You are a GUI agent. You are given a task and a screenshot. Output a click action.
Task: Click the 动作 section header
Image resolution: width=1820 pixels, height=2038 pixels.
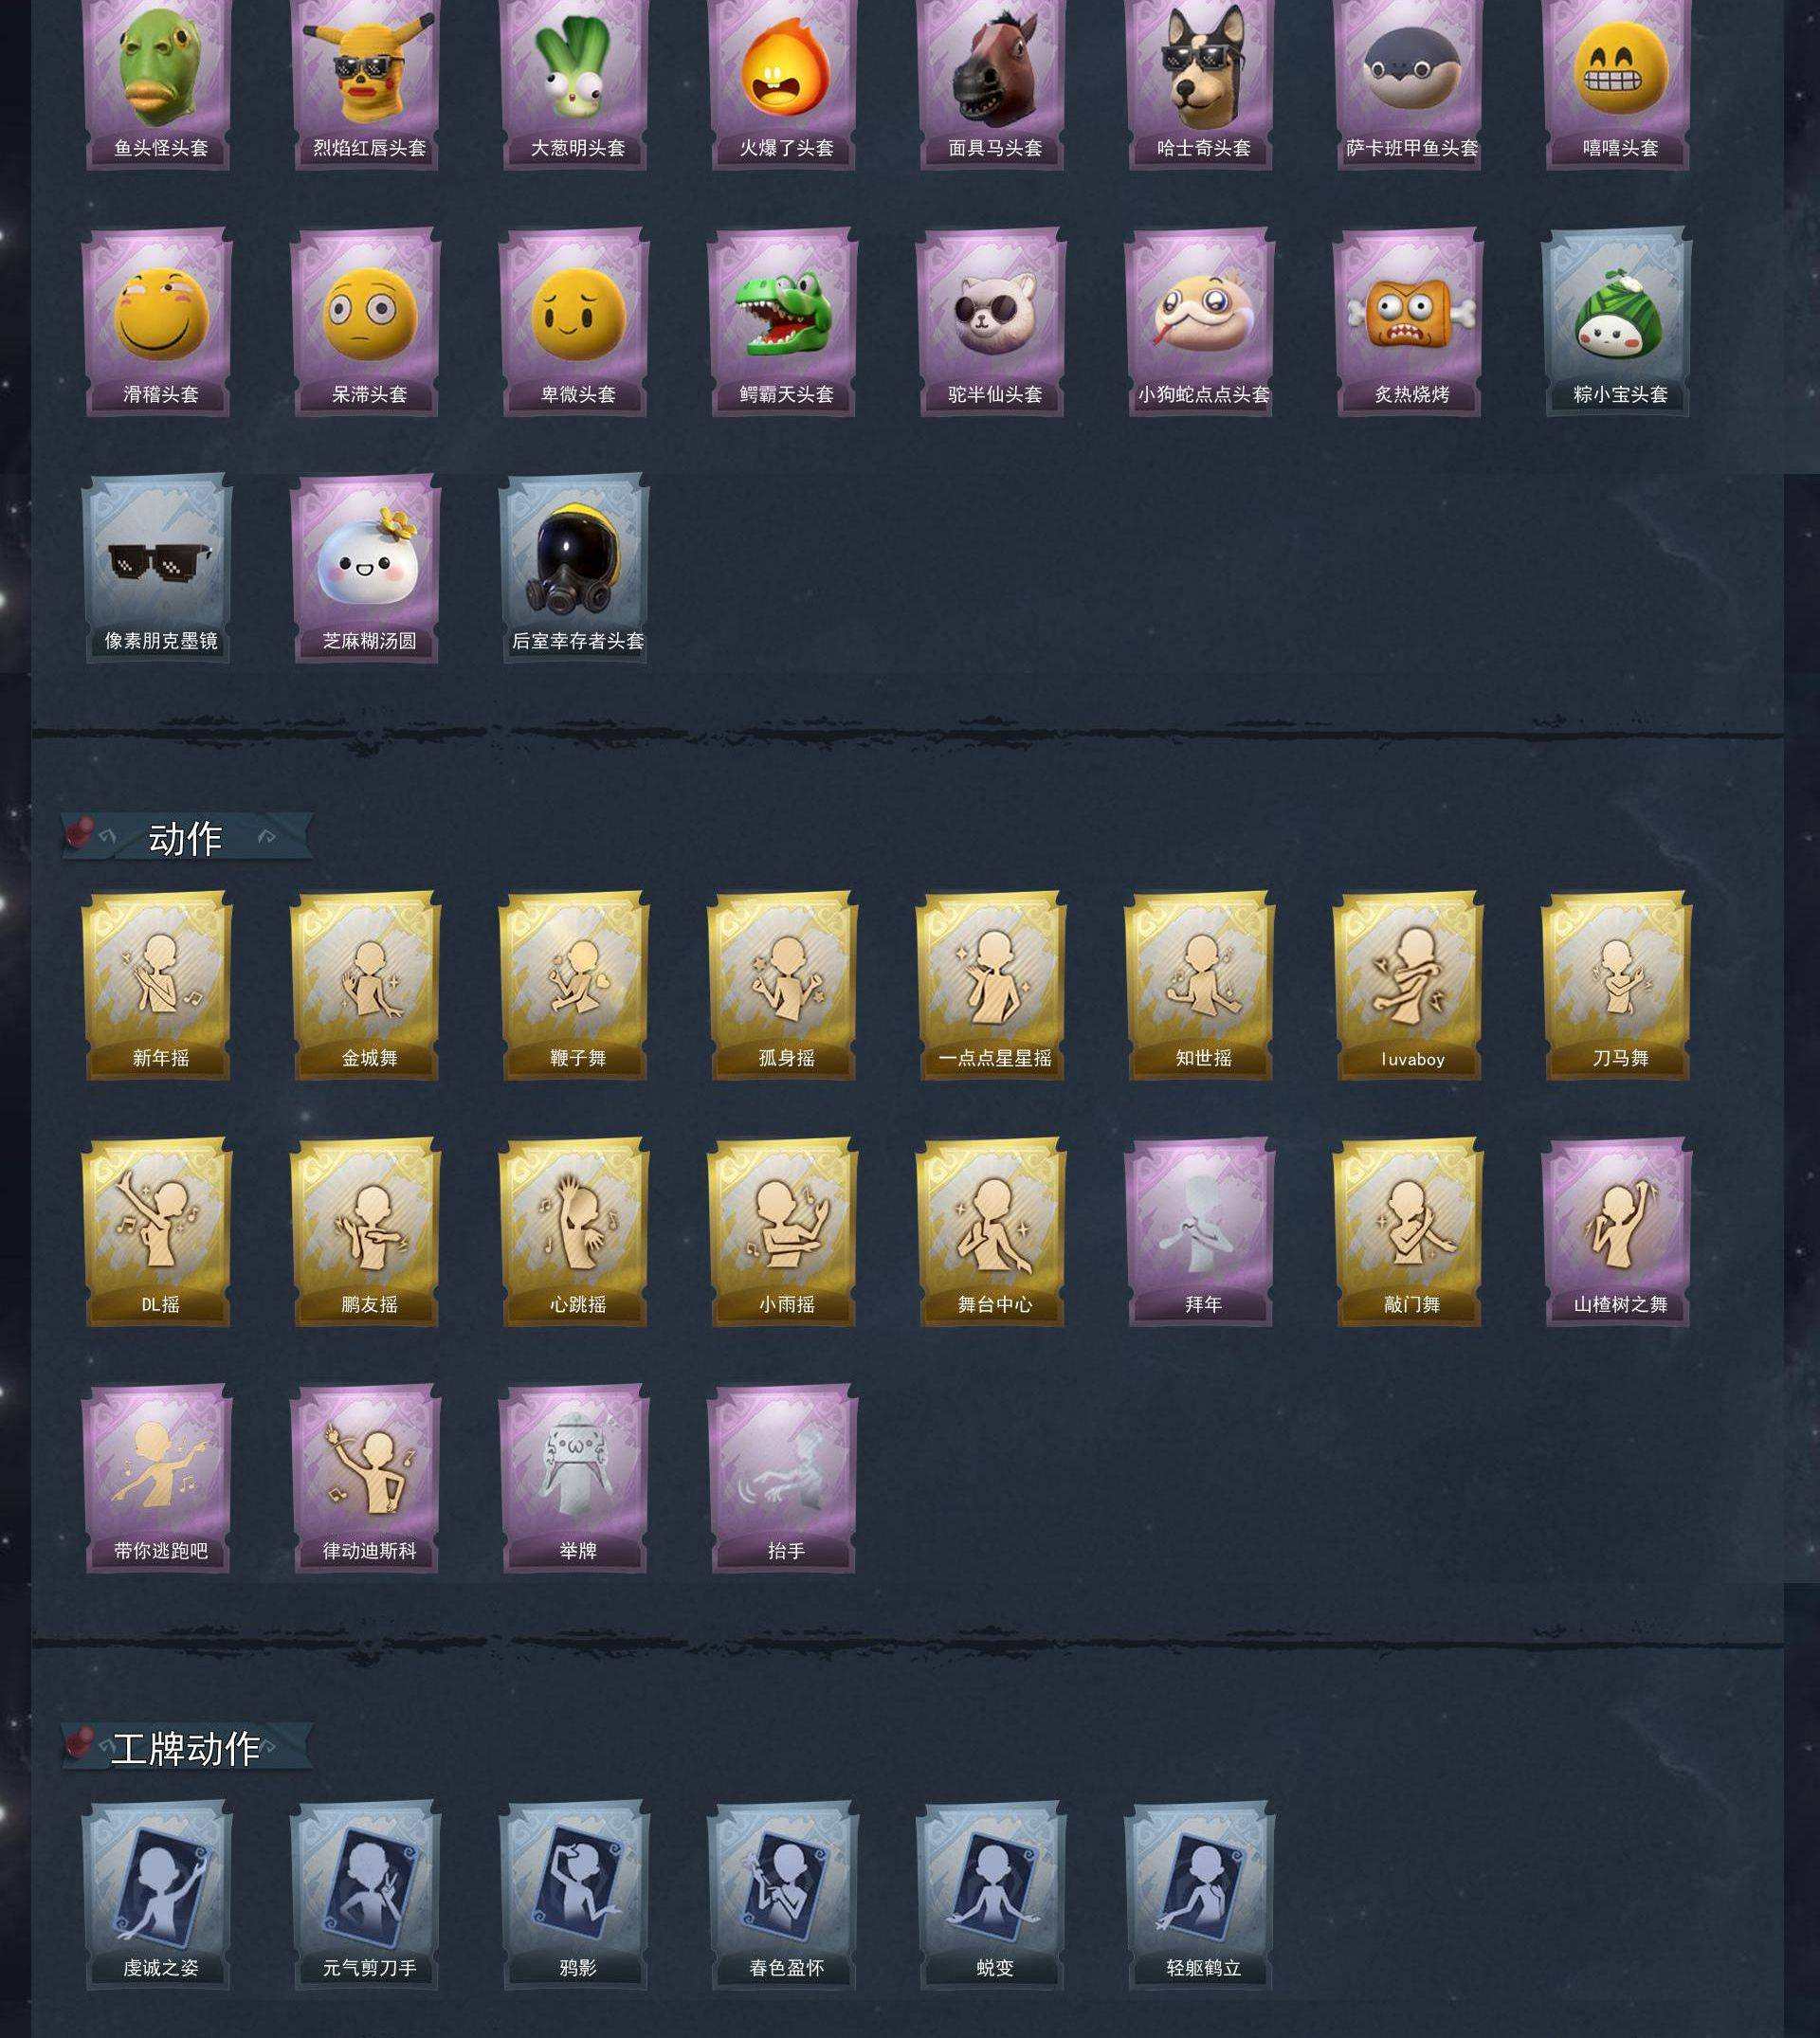click(186, 838)
